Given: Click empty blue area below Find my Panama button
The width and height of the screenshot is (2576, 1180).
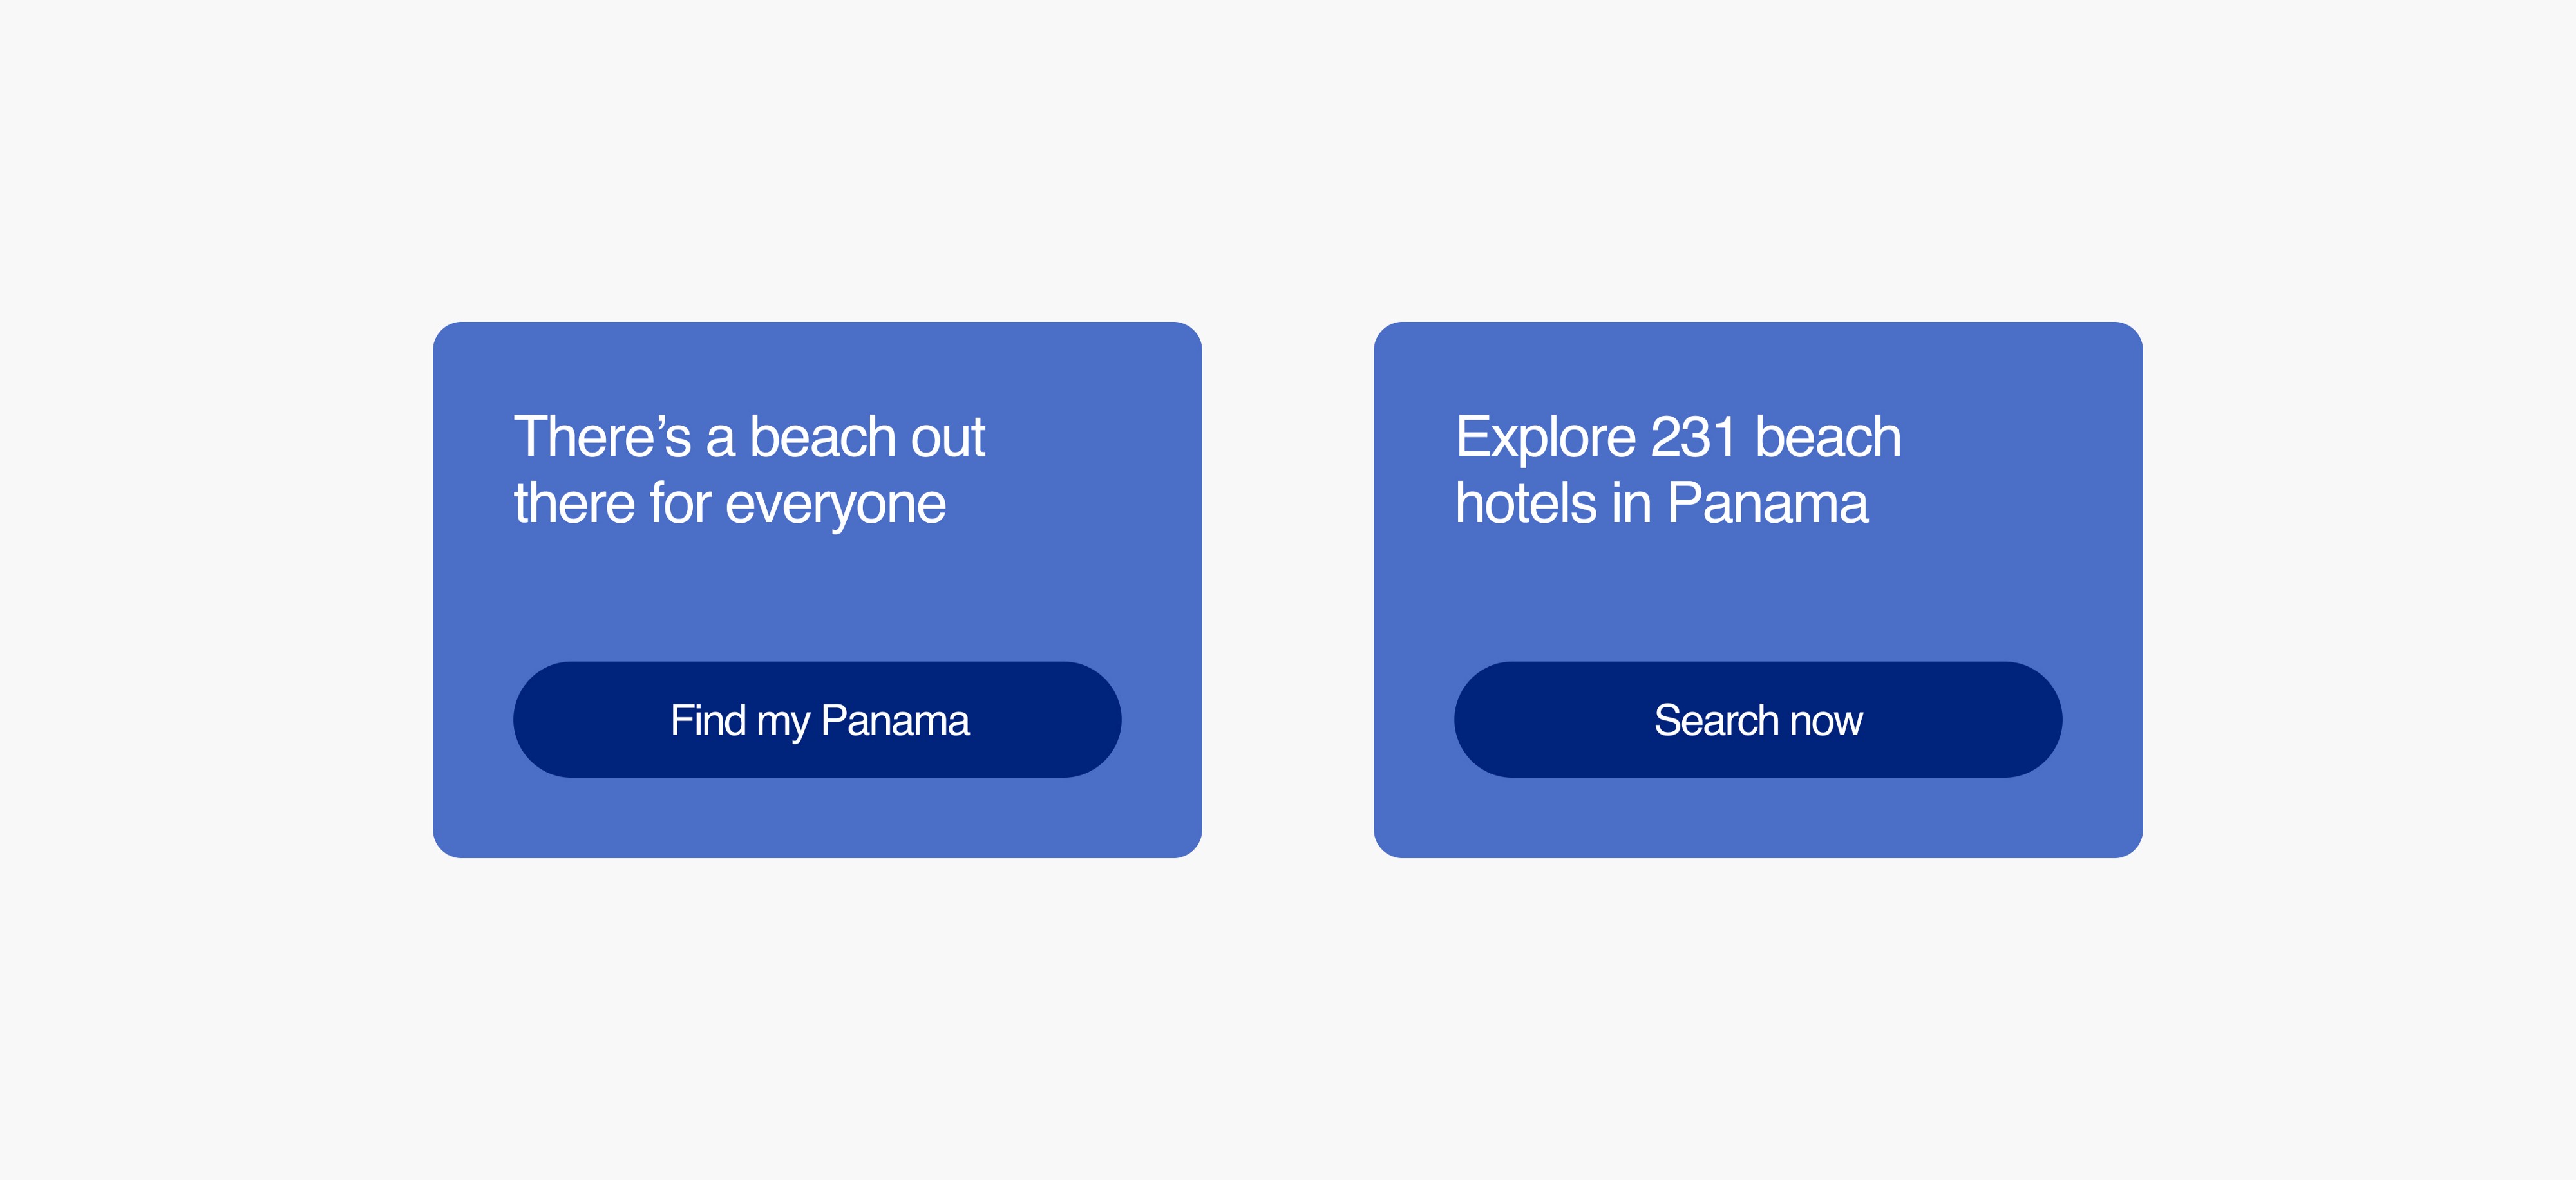Looking at the screenshot, I should pyautogui.click(x=817, y=818).
